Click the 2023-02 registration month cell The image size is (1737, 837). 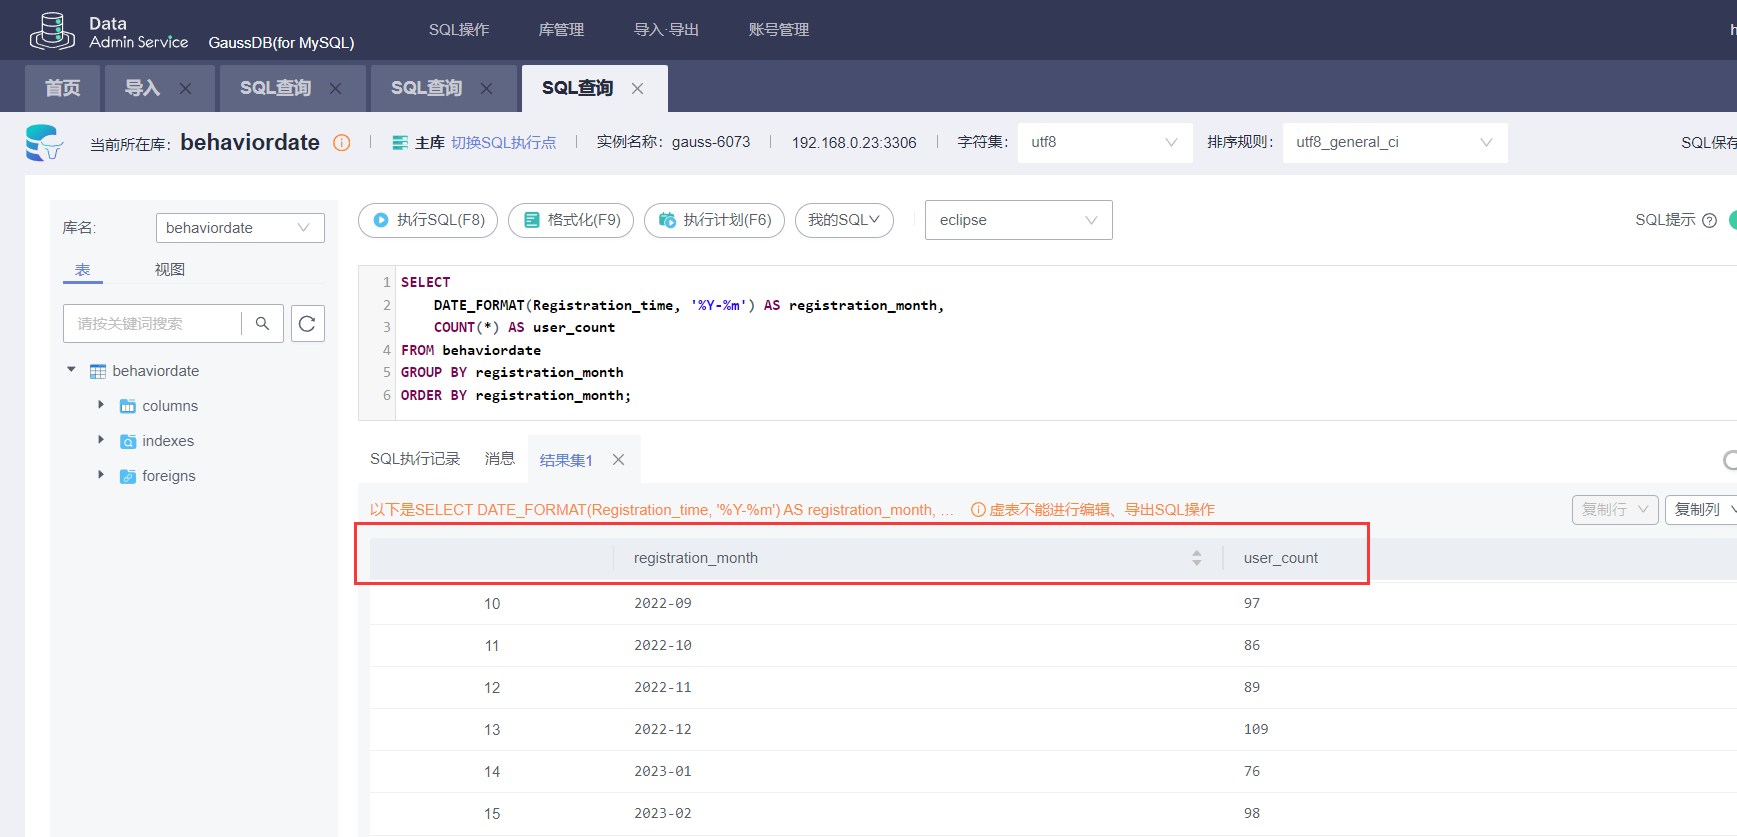(663, 813)
